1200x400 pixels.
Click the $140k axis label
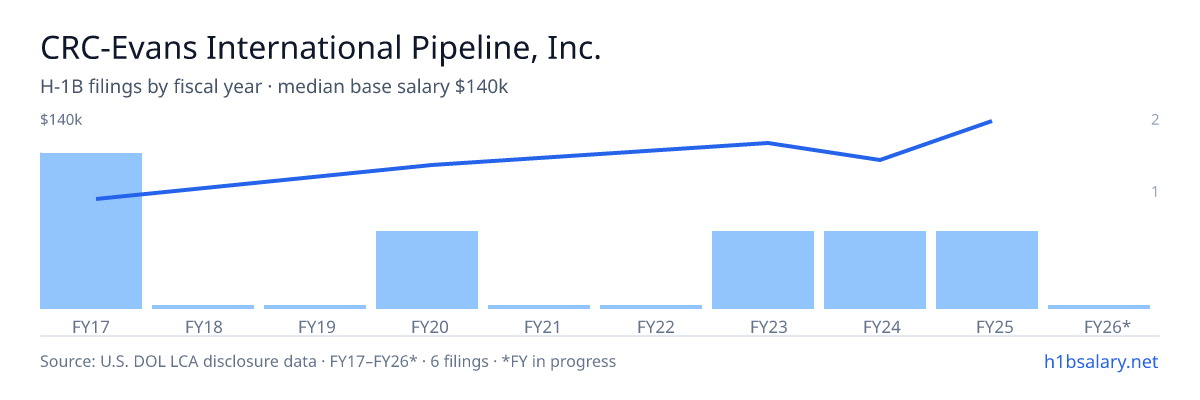pos(61,120)
